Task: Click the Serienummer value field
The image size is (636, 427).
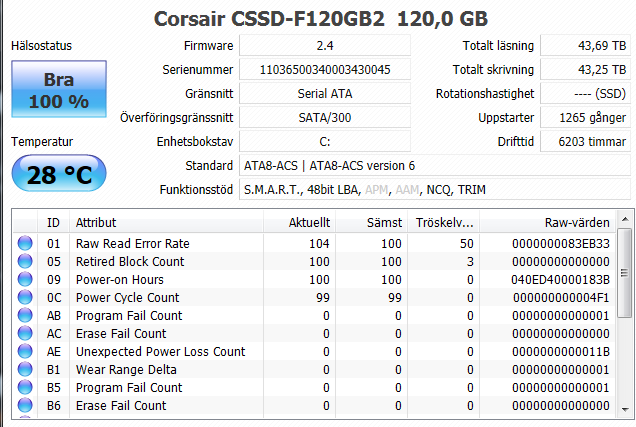Action: (x=325, y=69)
